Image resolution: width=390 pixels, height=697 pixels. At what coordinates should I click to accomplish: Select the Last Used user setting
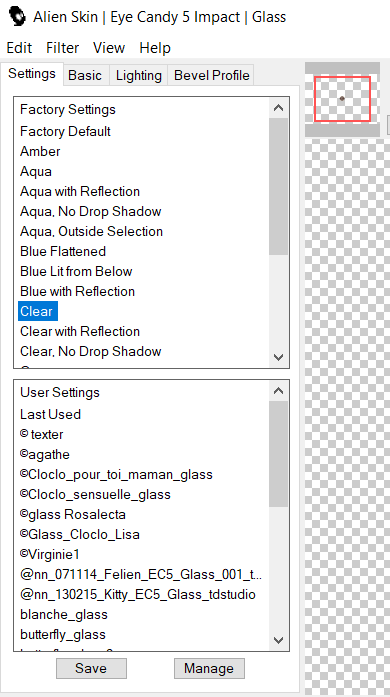click(51, 414)
